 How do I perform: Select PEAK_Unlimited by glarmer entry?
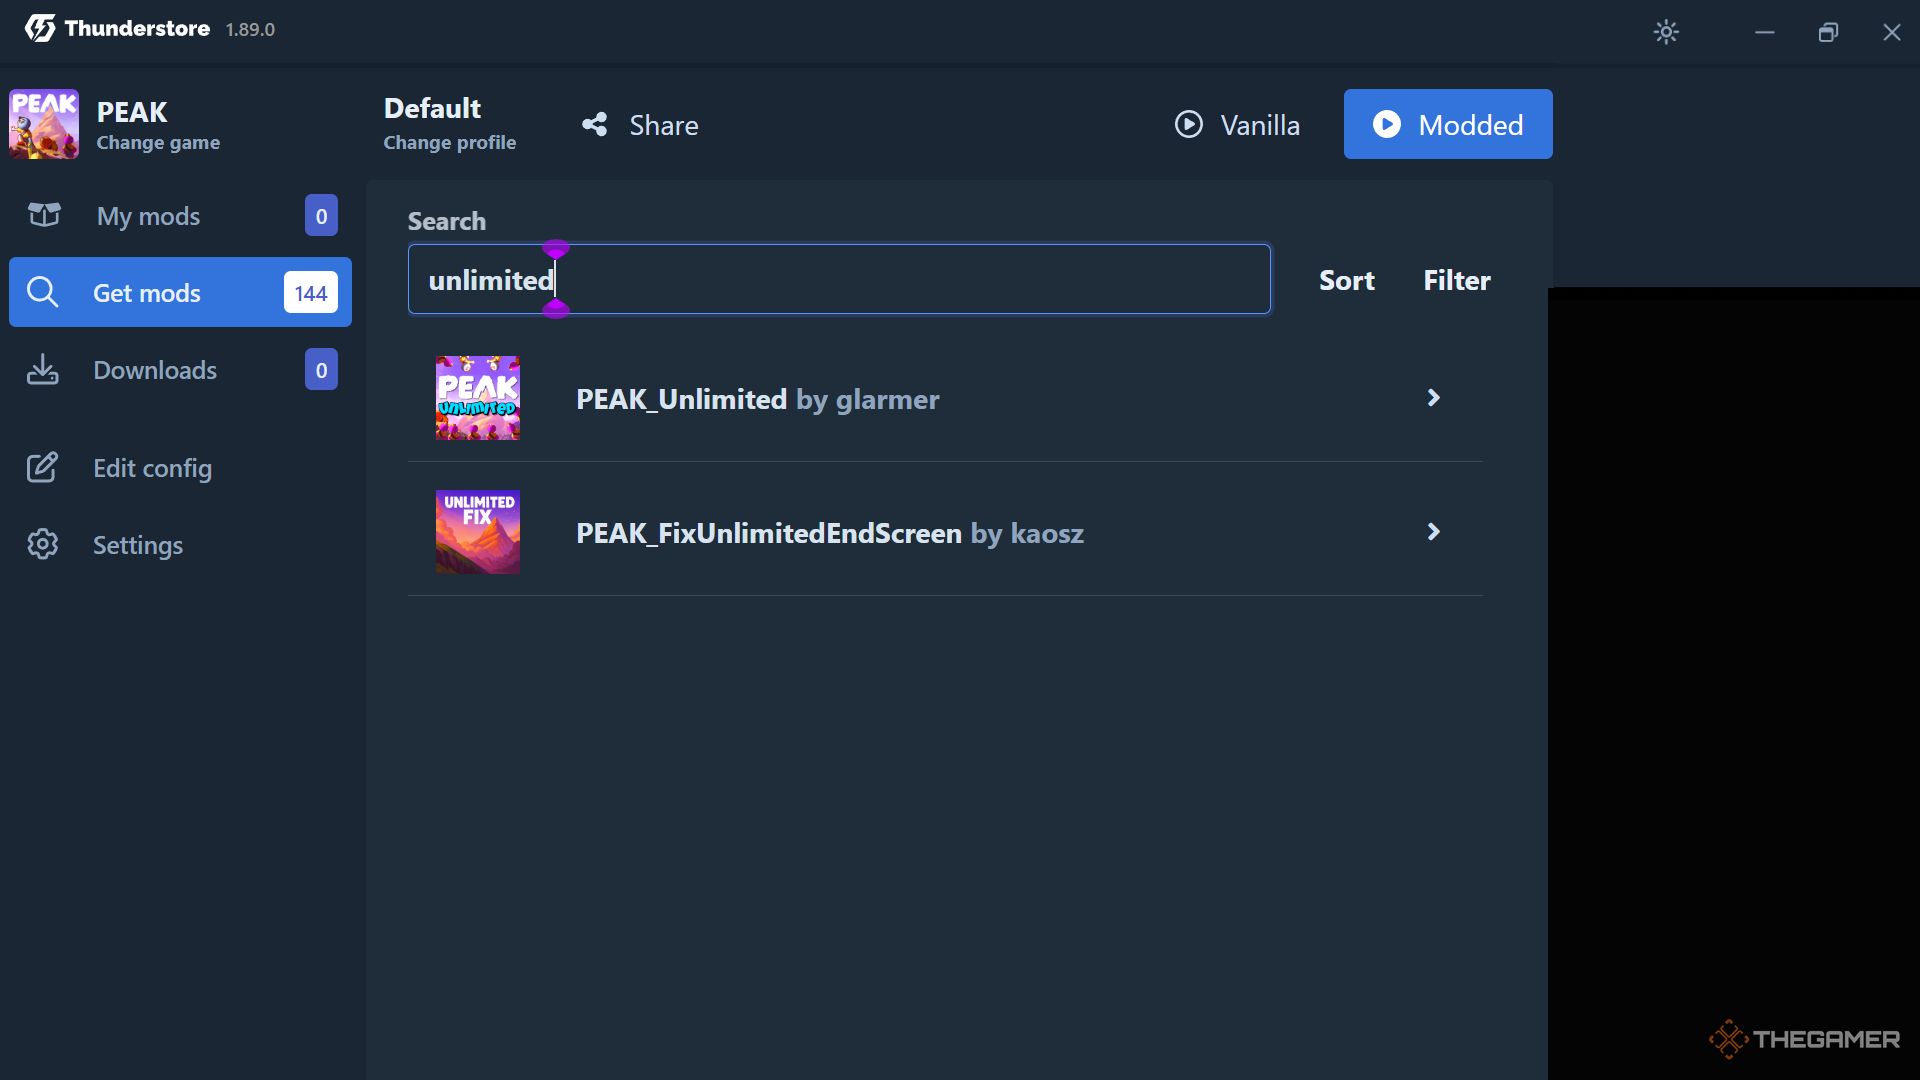click(x=945, y=398)
